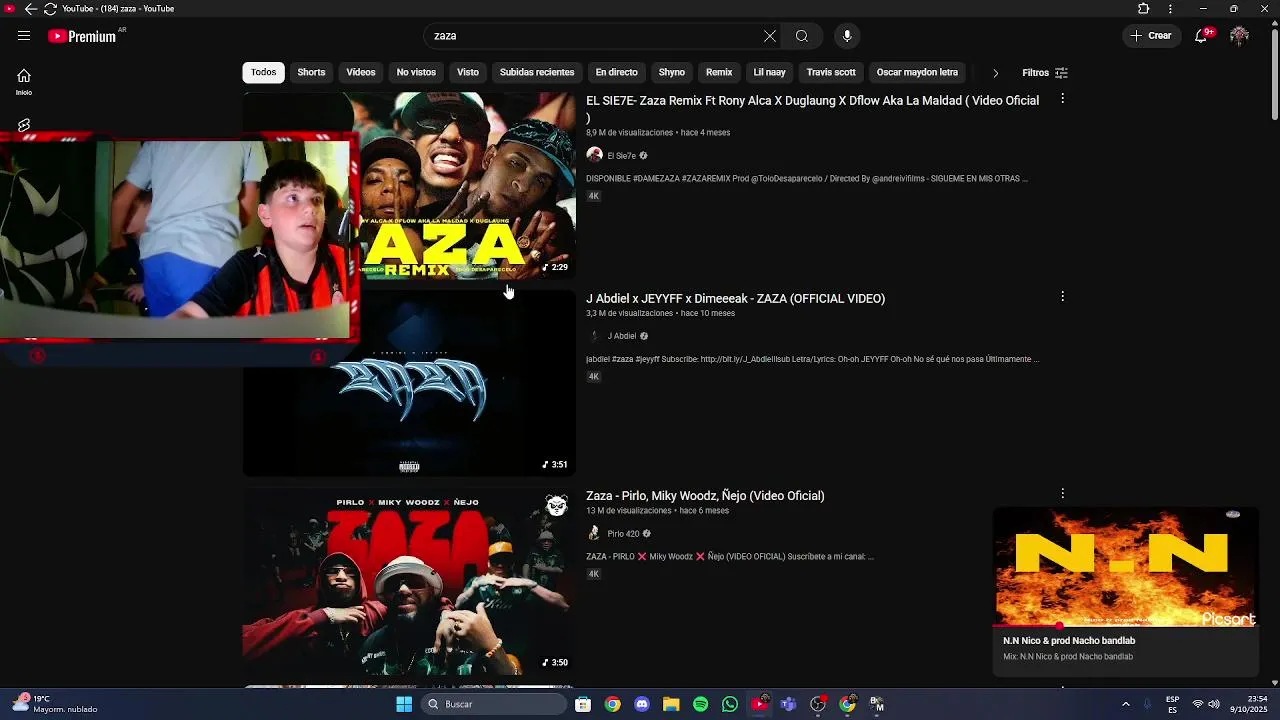Screen dimensions: 1280x720
Task: Open Pirlo 420 channel avatar
Action: point(594,533)
